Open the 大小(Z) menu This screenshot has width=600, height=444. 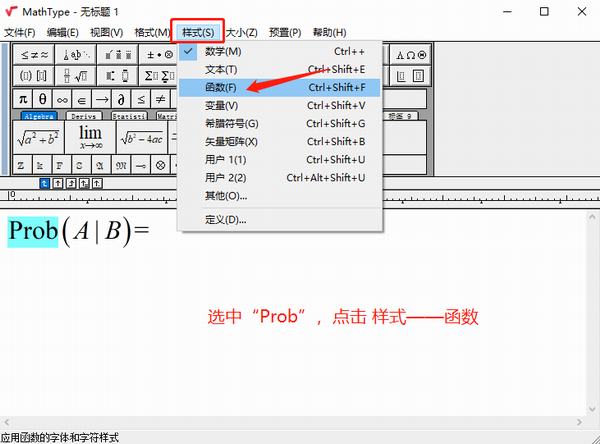[241, 33]
